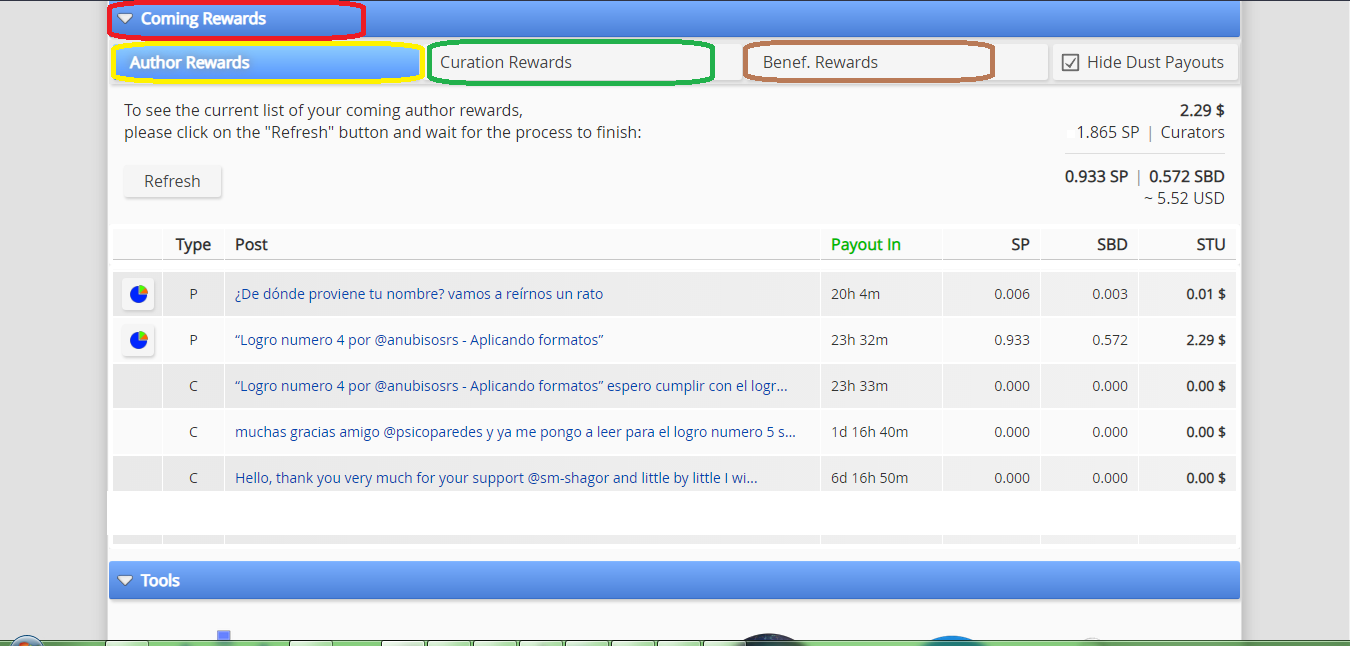1350x646 pixels.
Task: Open pie chart icon for ¿De dónde proviene post
Action: 138,294
